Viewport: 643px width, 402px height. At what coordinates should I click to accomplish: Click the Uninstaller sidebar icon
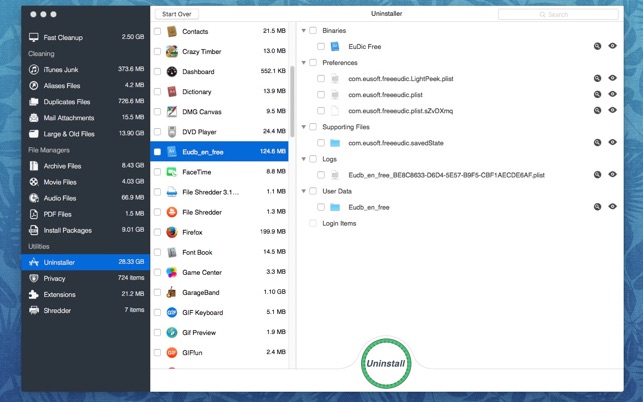tap(34, 262)
